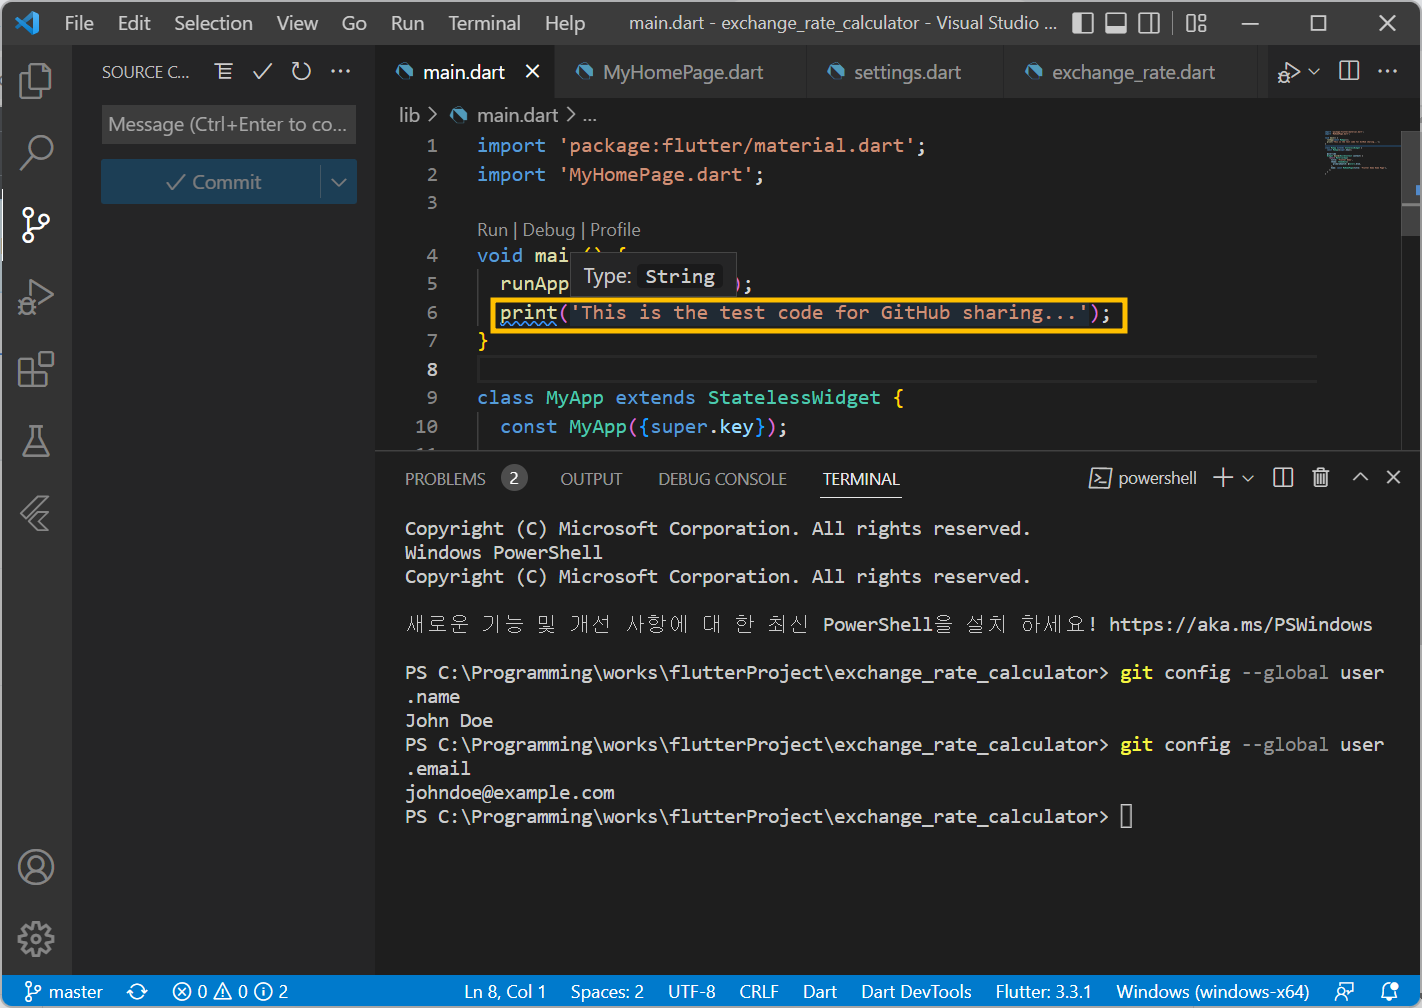The image size is (1422, 1008).
Task: Click the lib breadcrumb segment
Action: coord(409,115)
